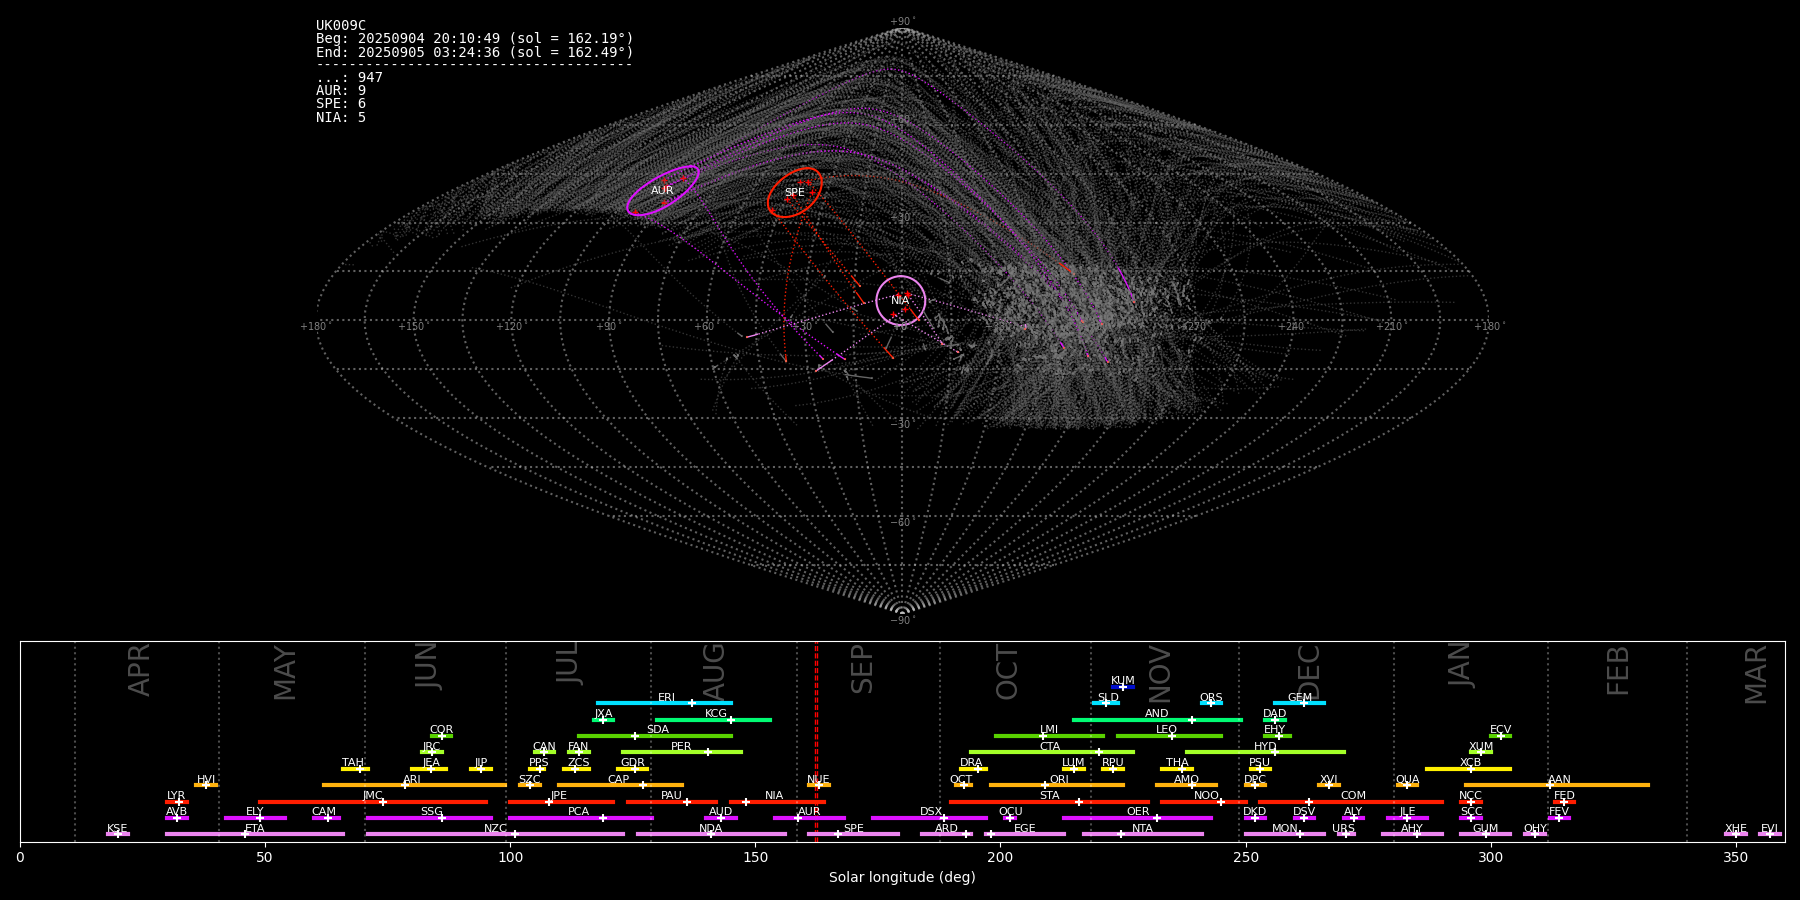This screenshot has height=900, width=1800.
Task: Click the green KCG shower bar
Action: click(x=713, y=720)
